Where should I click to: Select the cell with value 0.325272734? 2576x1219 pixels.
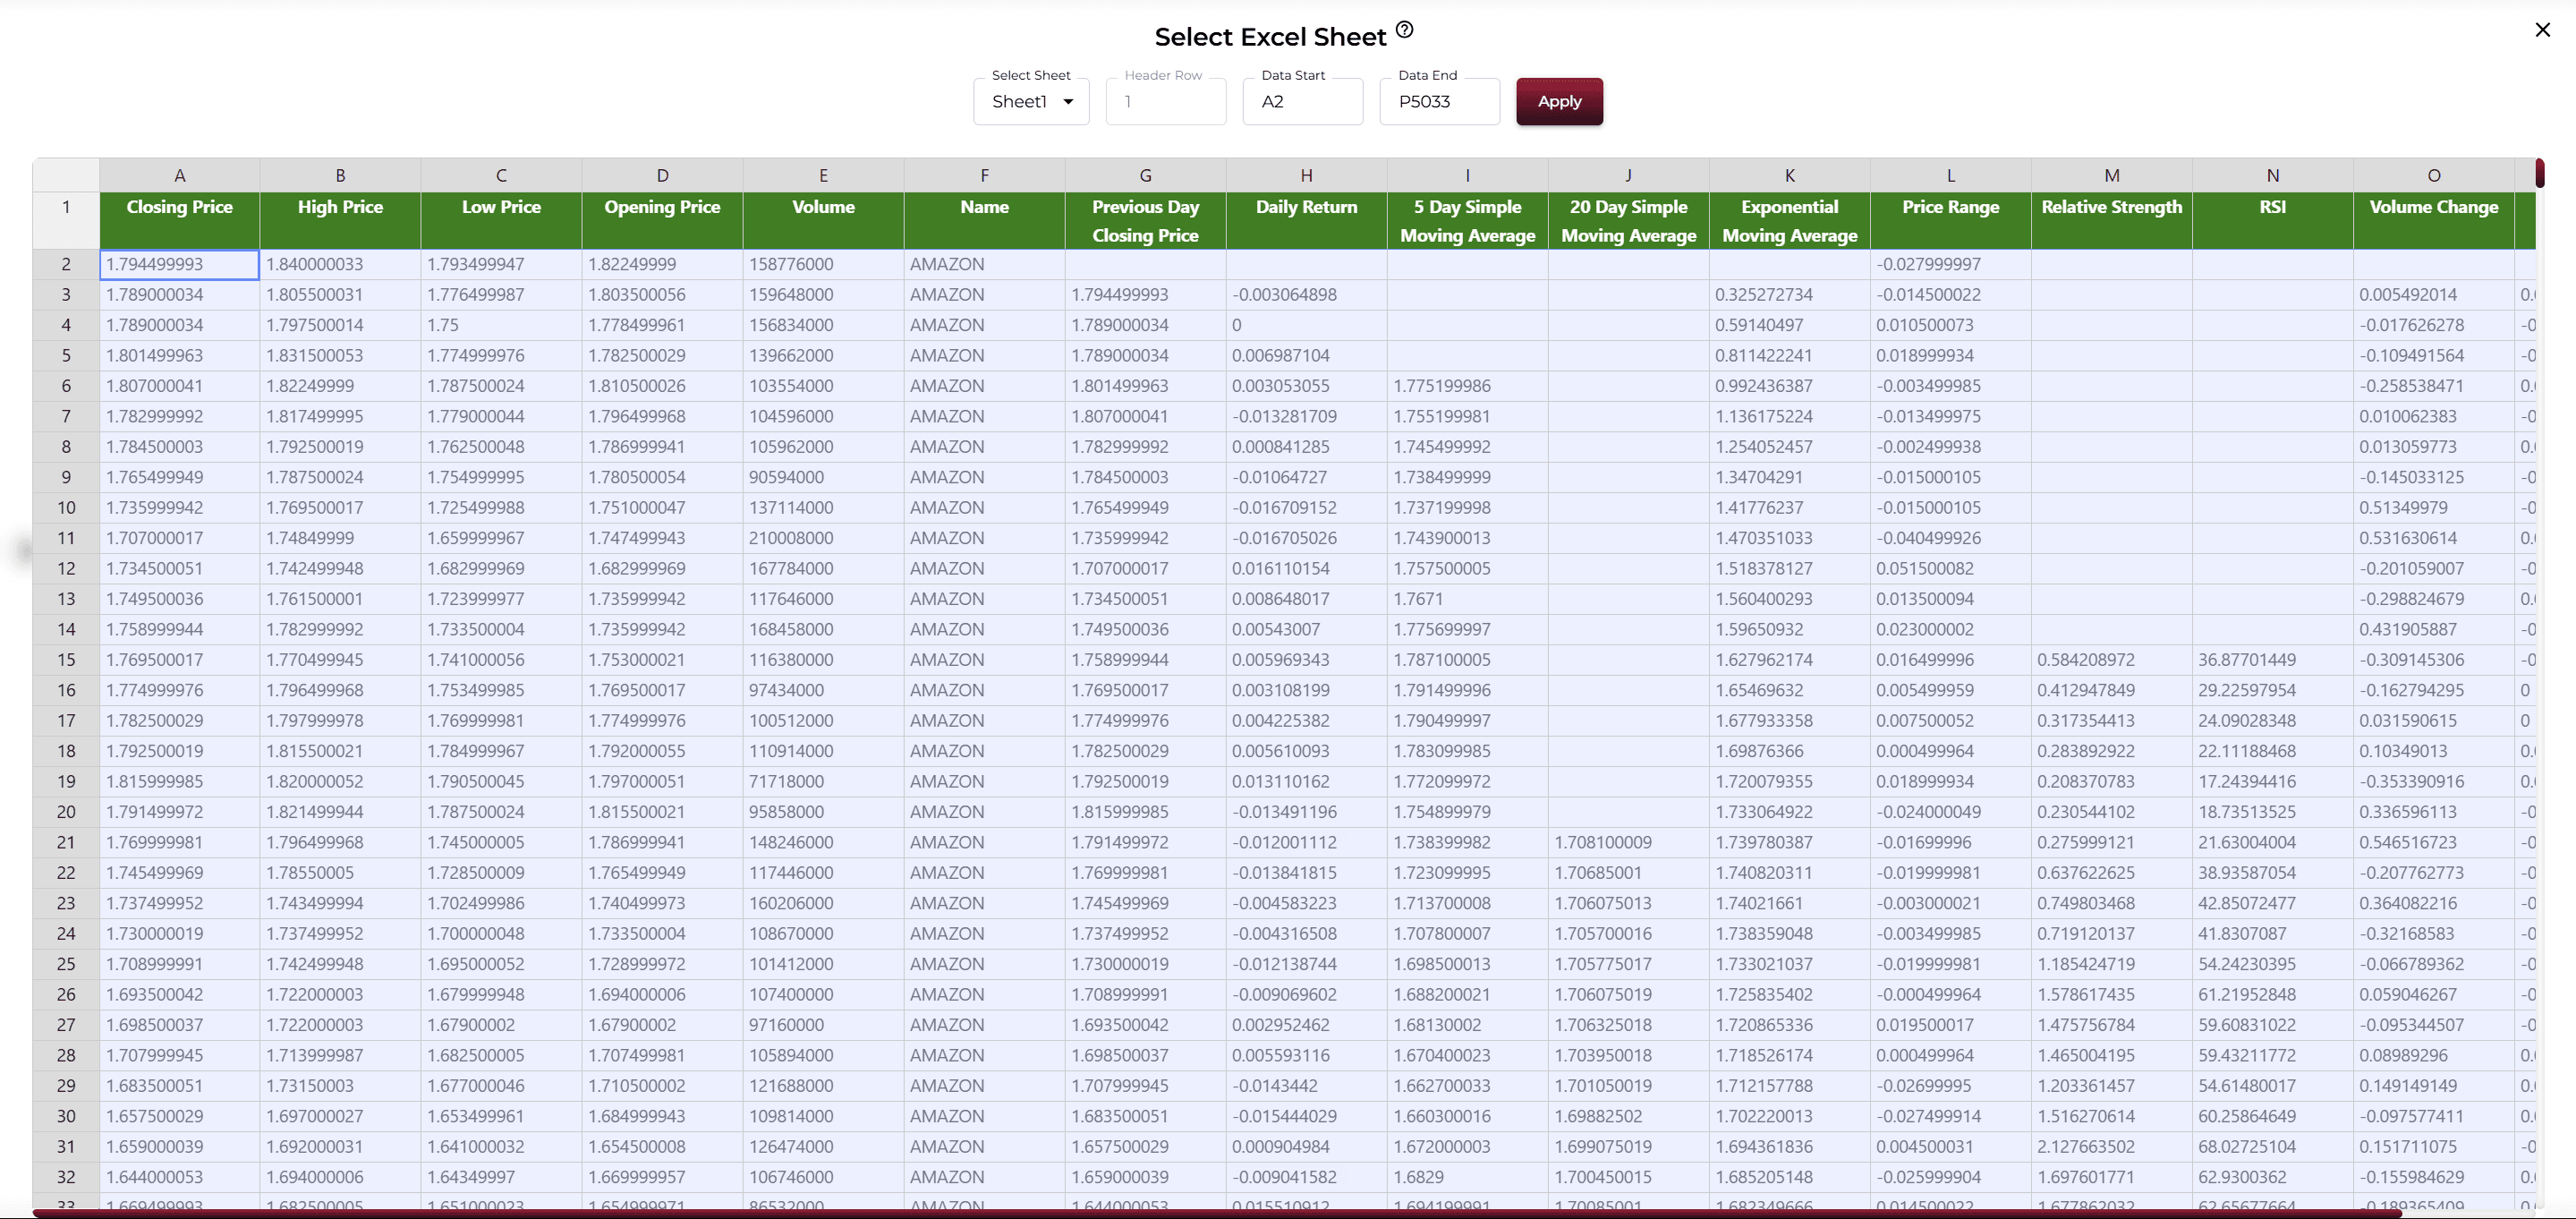pos(1790,295)
